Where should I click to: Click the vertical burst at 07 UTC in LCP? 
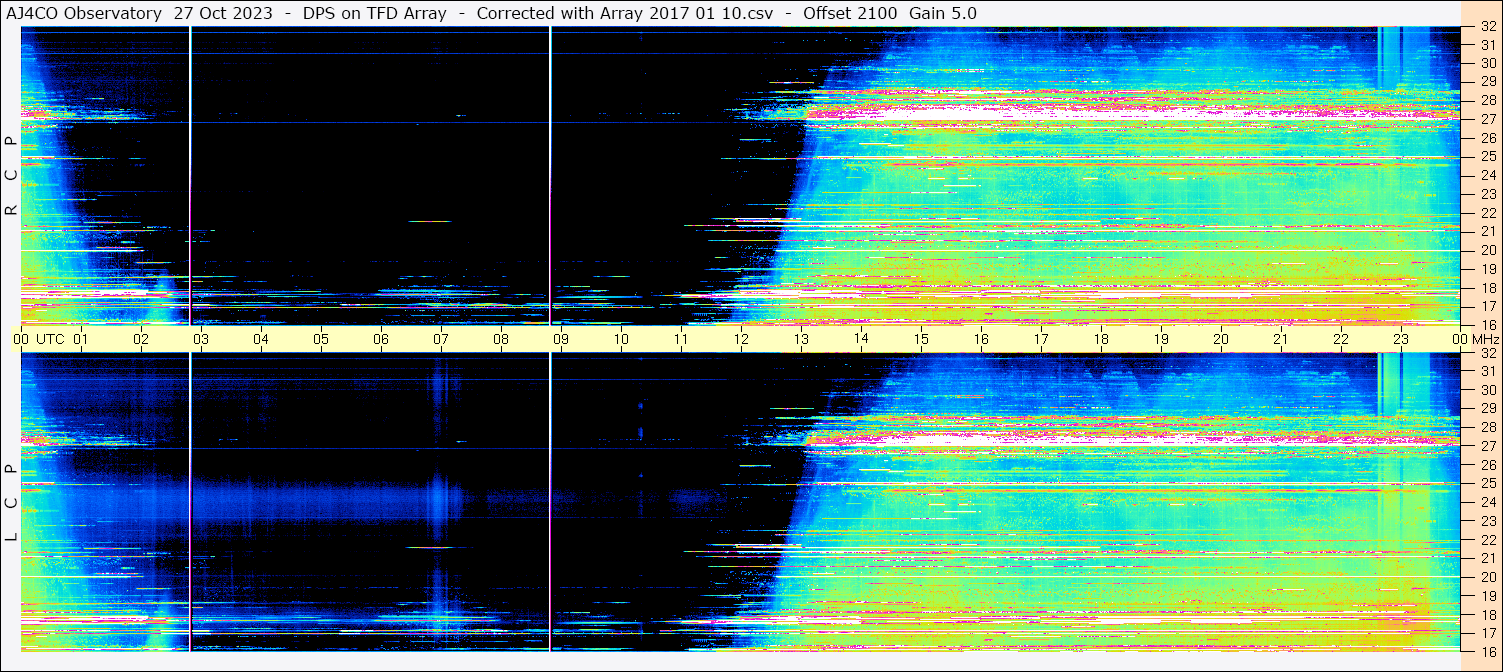click(437, 490)
